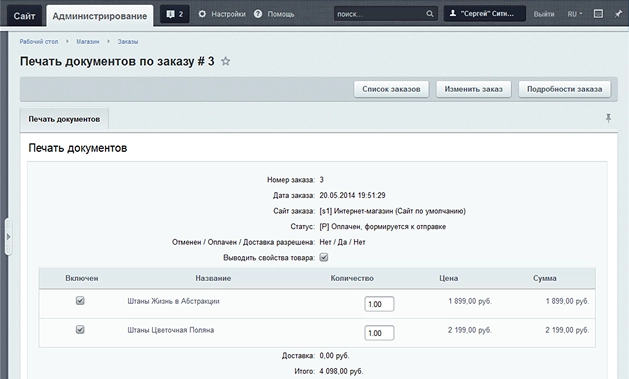
Task: Uncheck the Штаны Цветочная Поляна row checkbox
Action: [x=80, y=329]
